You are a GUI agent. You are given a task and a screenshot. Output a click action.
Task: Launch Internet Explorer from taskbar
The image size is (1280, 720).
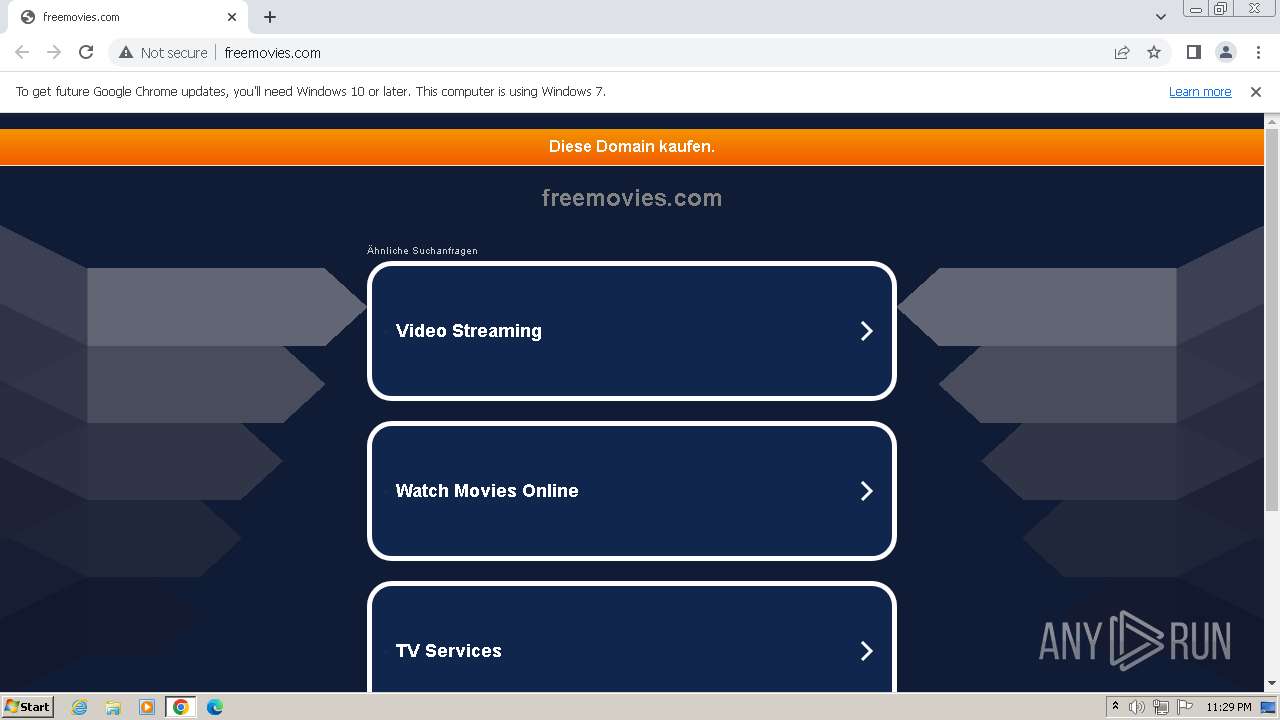click(x=80, y=707)
